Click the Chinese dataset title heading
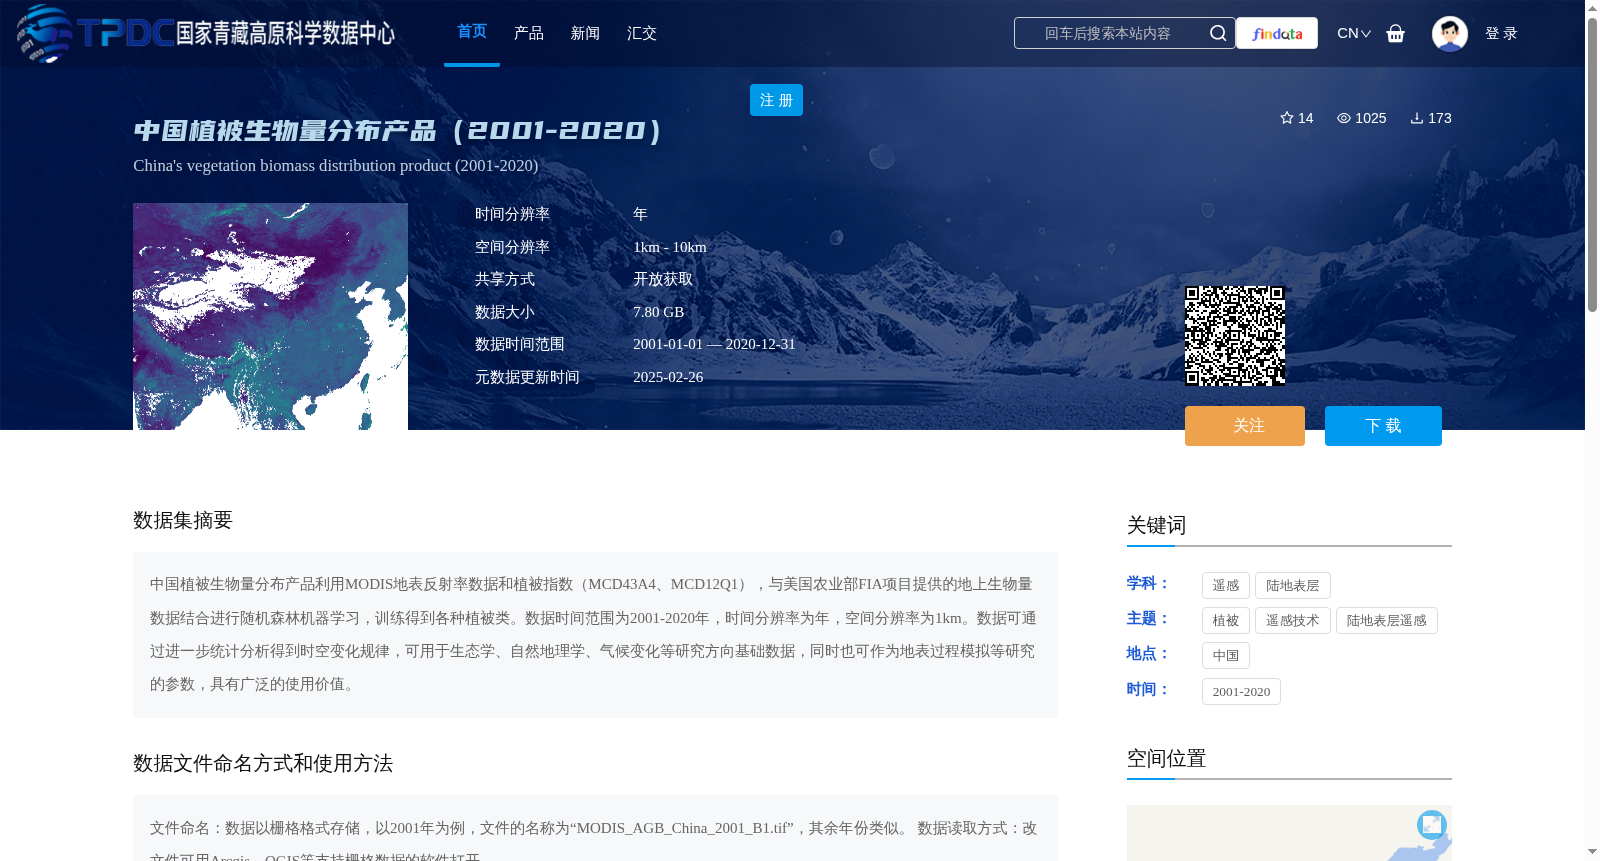This screenshot has height=861, width=1600. (x=398, y=131)
